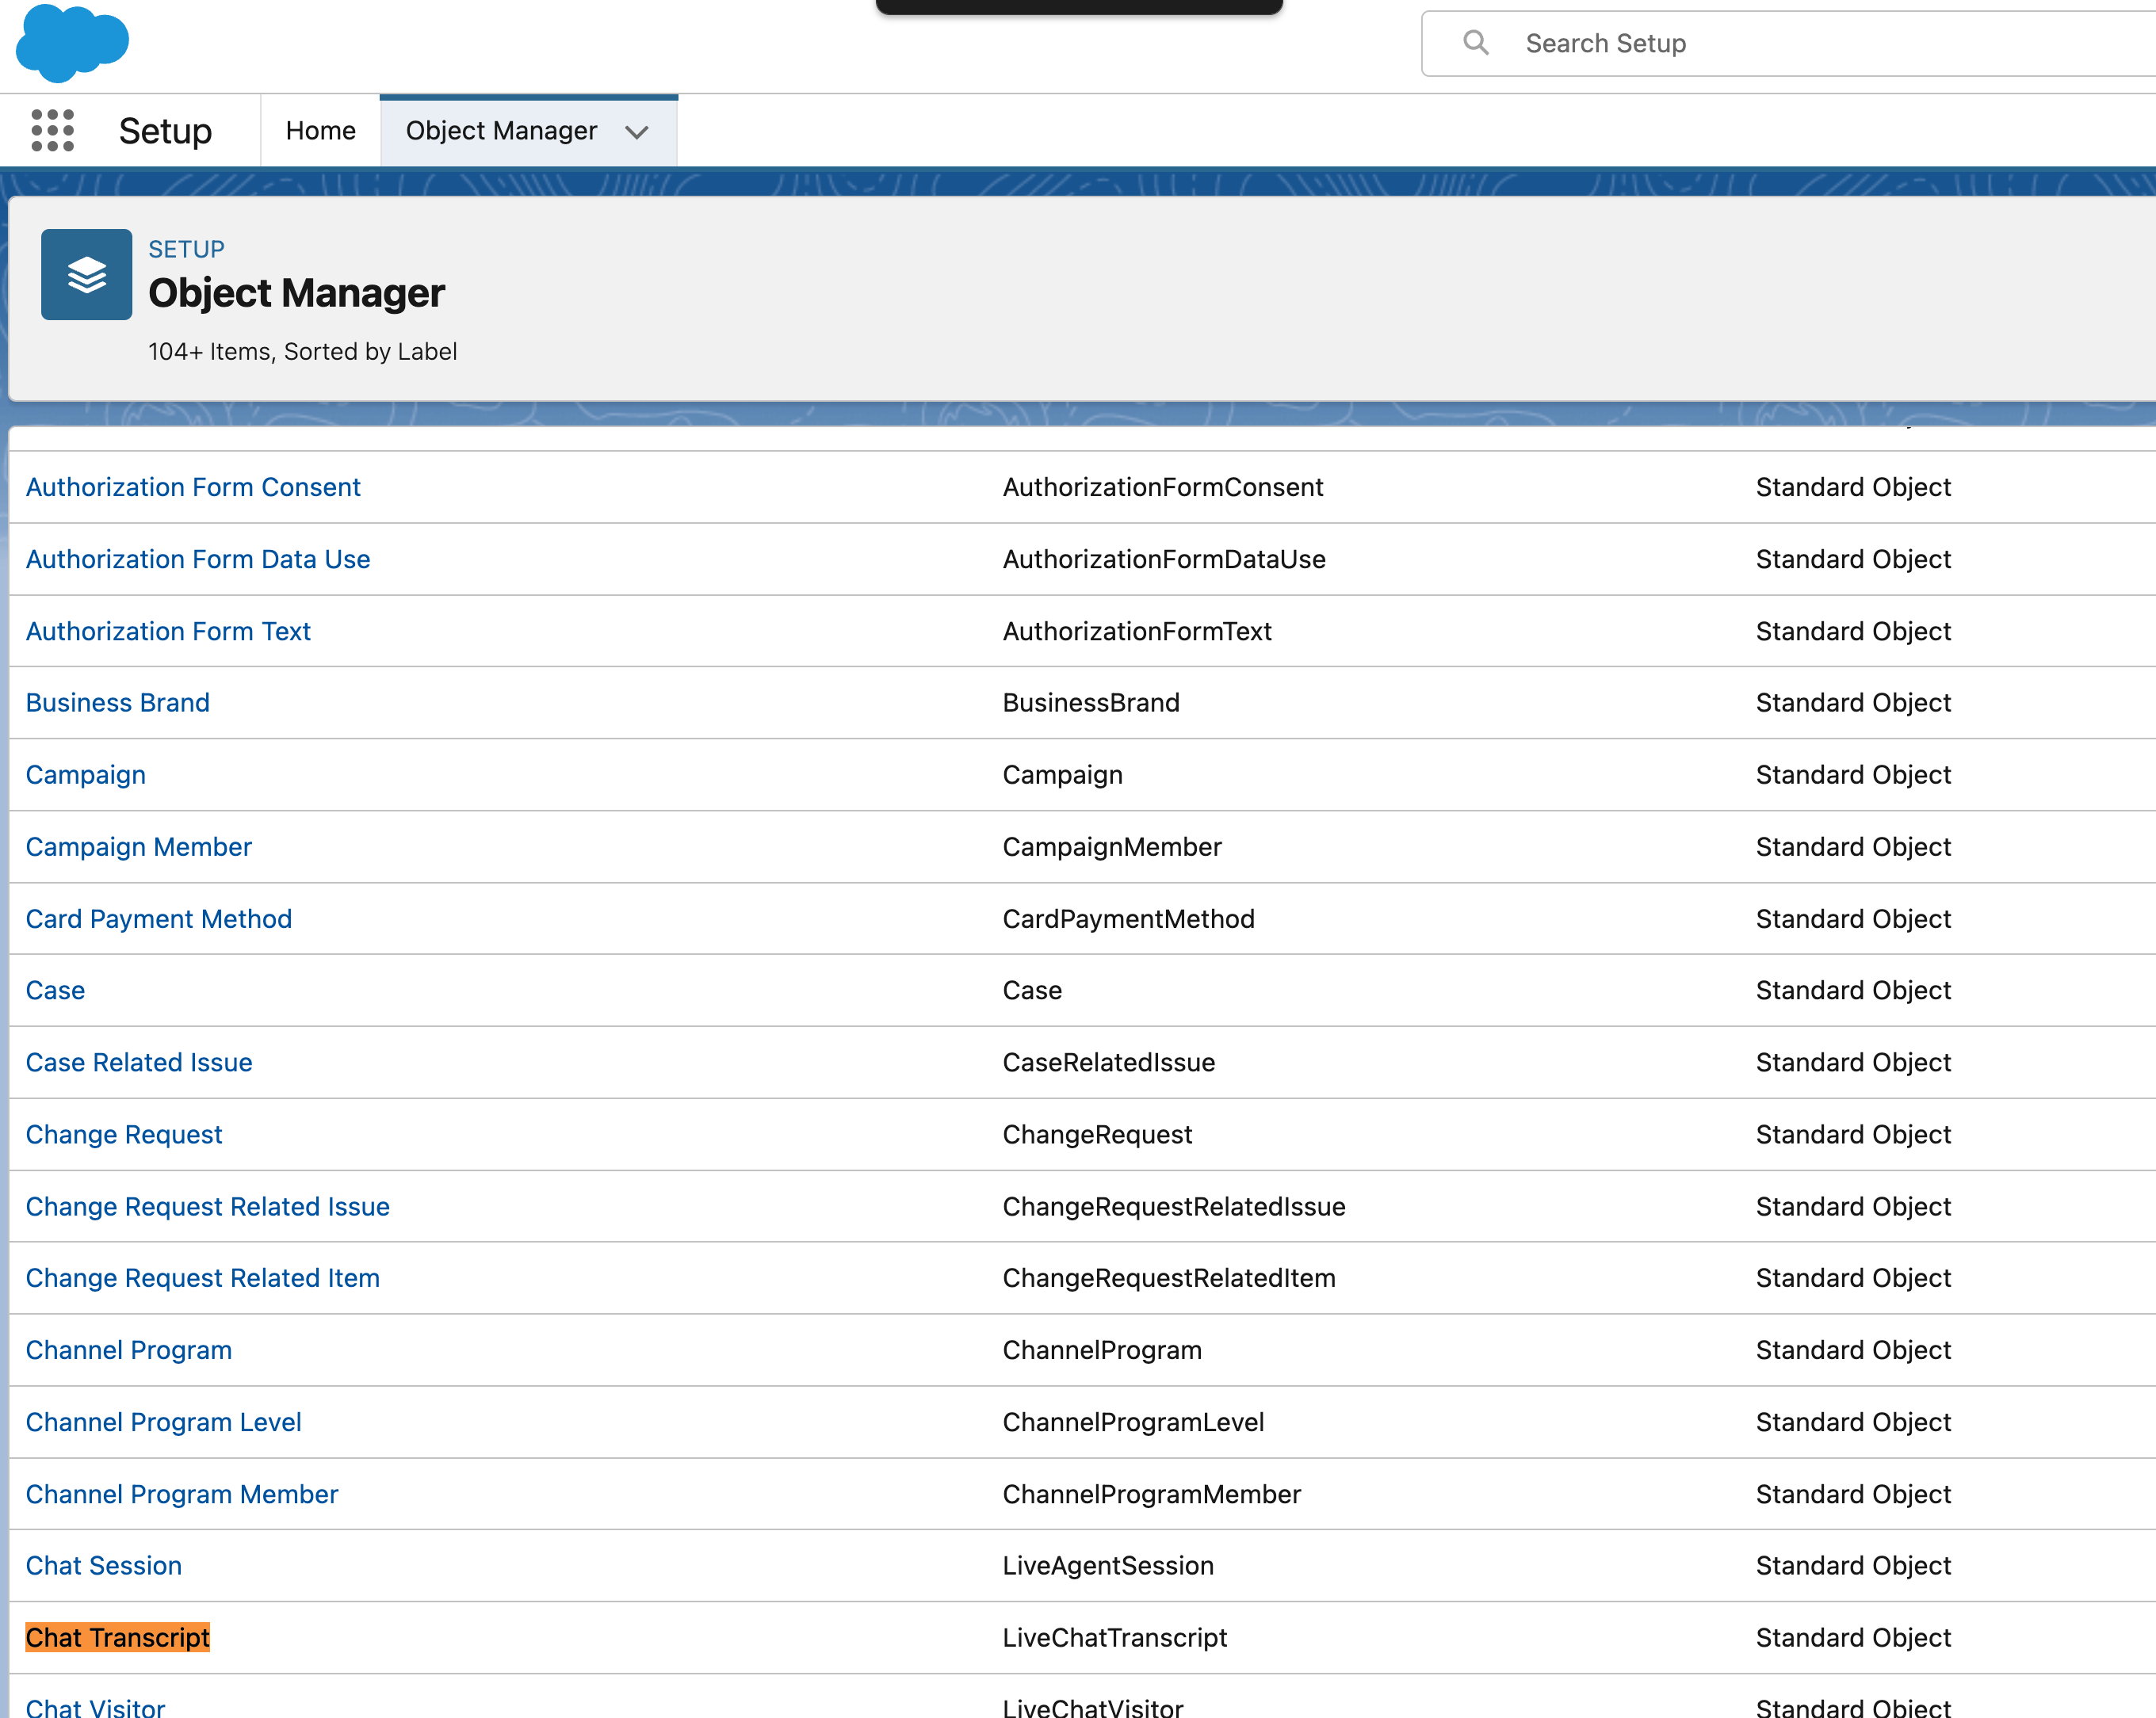Open the App Launcher dots icon
This screenshot has width=2156, height=1718.
52,131
